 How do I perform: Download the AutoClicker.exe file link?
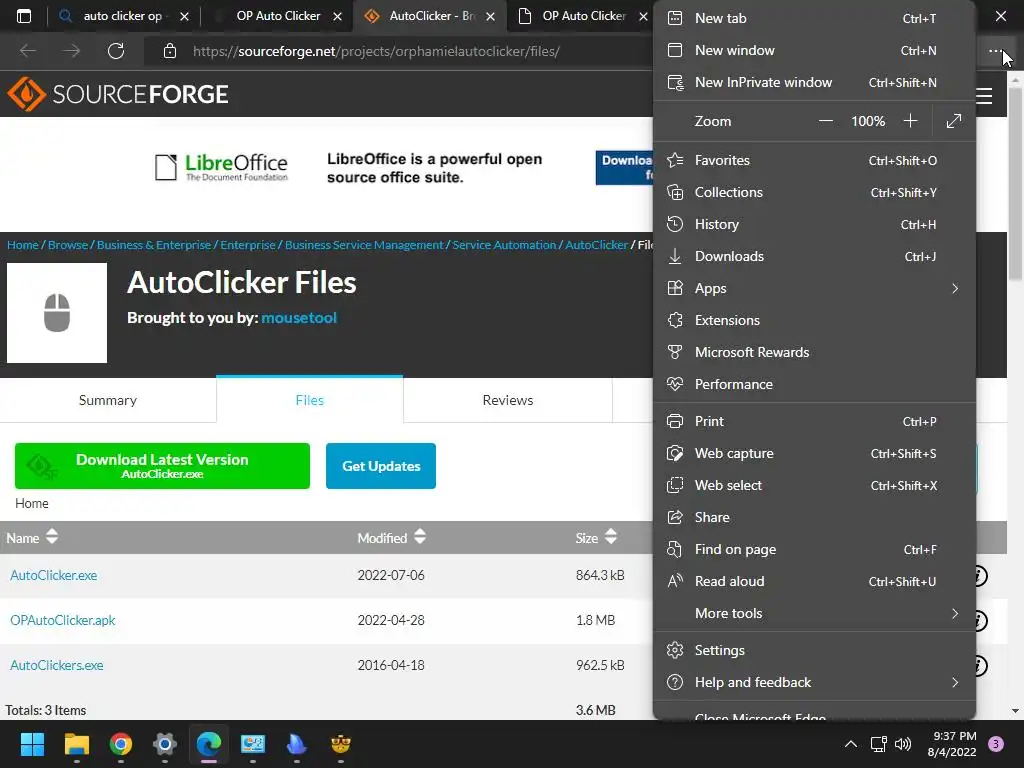click(x=54, y=575)
